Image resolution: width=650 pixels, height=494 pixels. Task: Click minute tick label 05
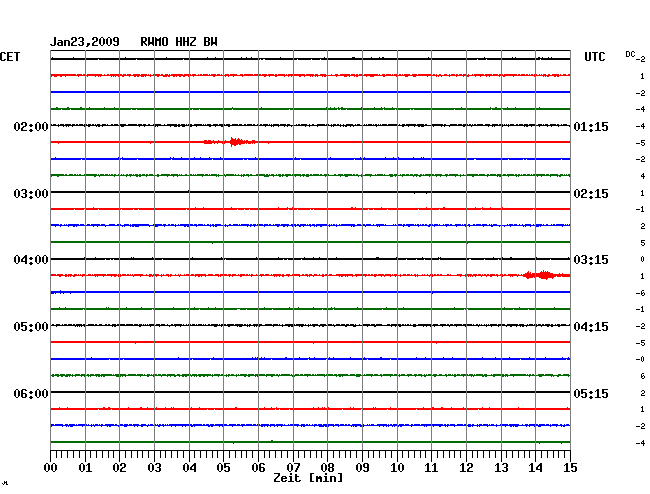coord(223,468)
